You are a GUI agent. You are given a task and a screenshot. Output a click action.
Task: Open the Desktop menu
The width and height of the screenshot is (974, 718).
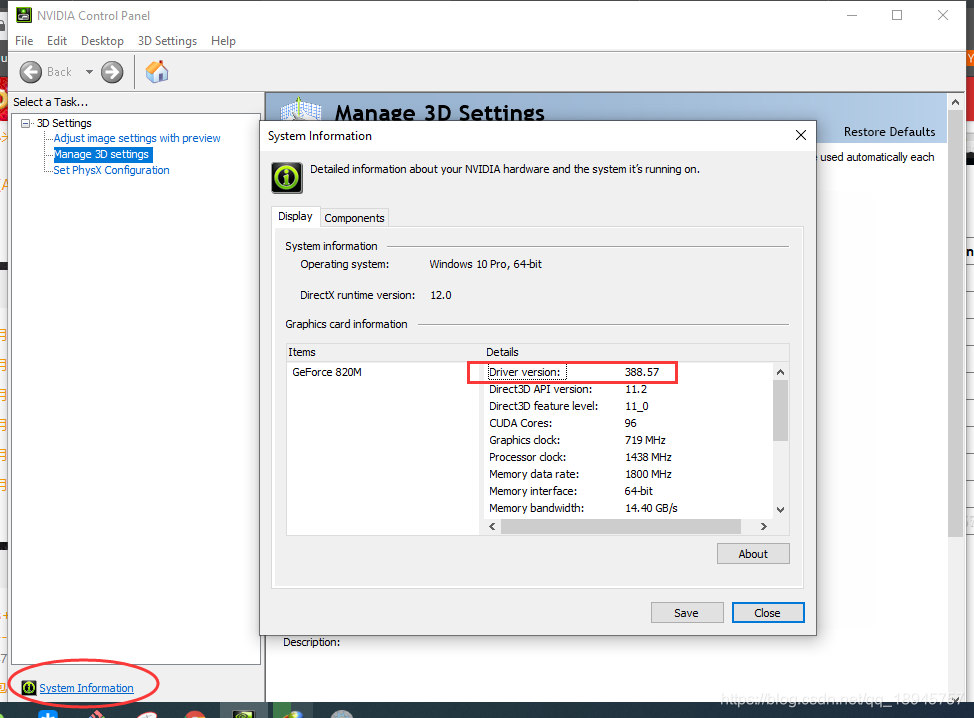(x=102, y=41)
